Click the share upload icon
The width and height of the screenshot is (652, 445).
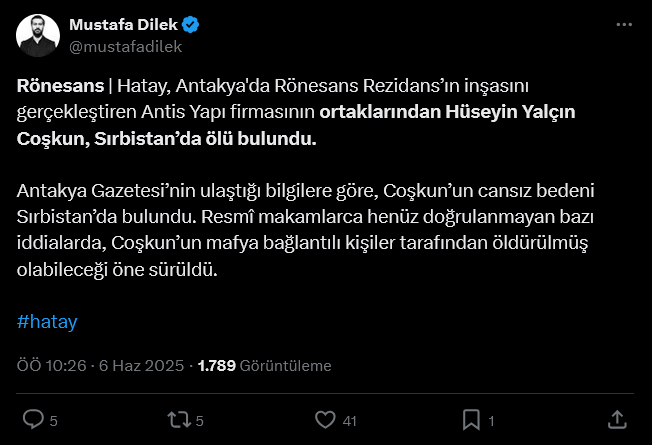(617, 419)
